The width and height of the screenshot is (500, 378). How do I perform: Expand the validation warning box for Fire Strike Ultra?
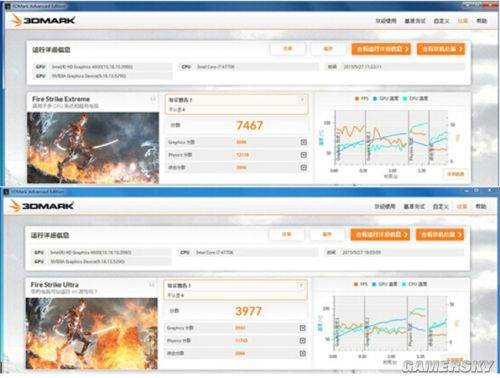pos(235,290)
